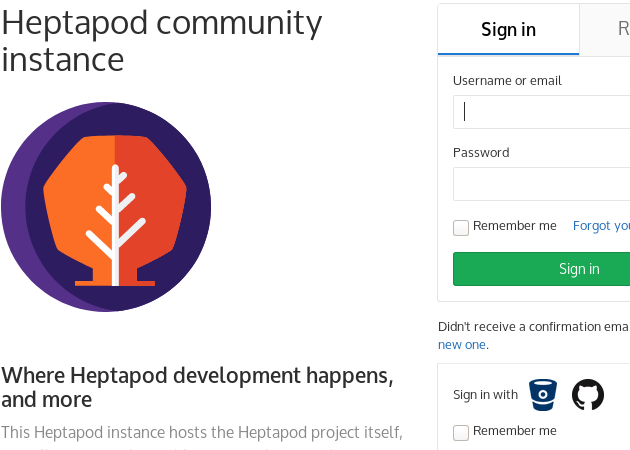Click the GitHub sign-in icon
The height and width of the screenshot is (450, 630).
(588, 395)
